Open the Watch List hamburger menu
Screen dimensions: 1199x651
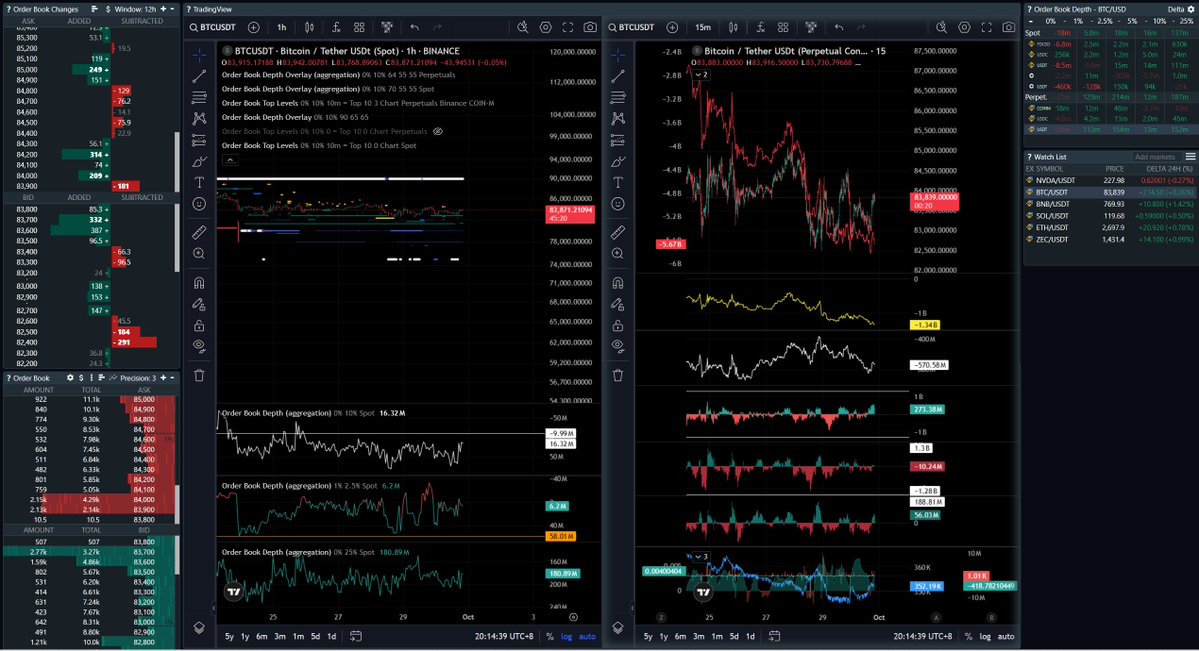click(1191, 157)
